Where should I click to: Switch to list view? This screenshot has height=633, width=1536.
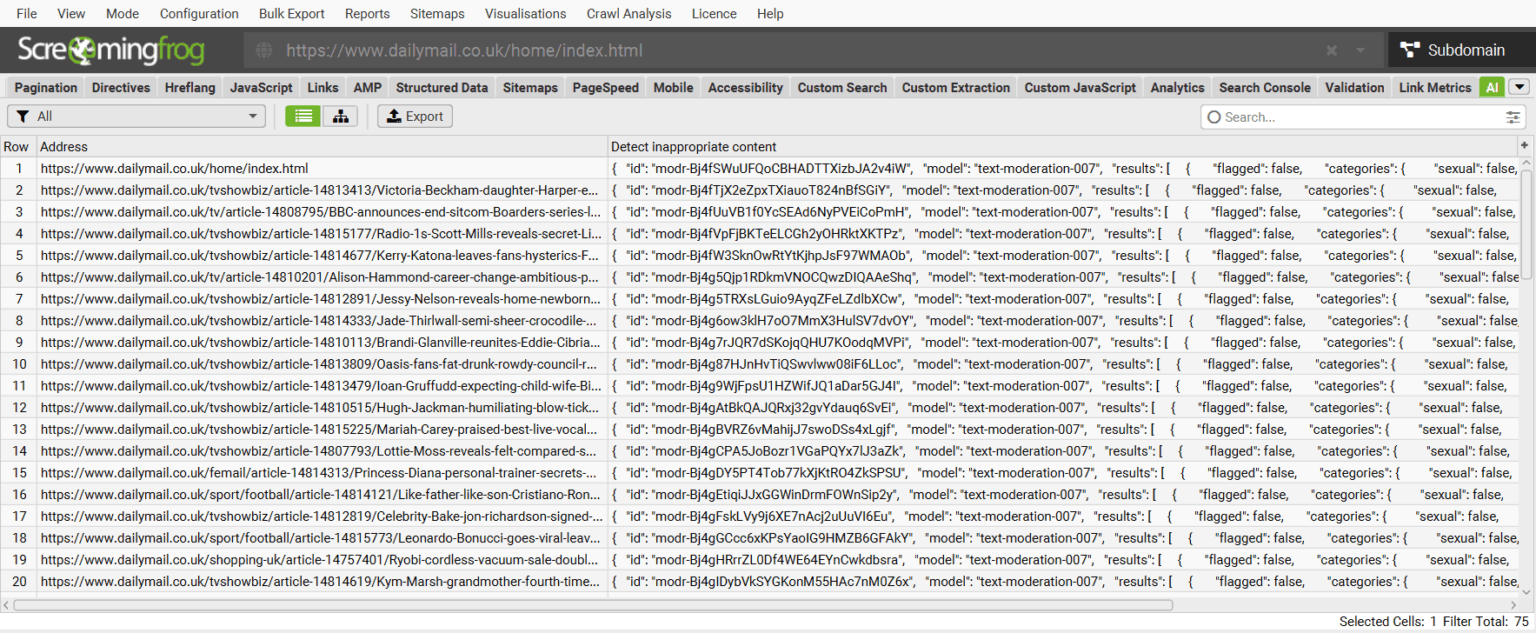coord(303,117)
